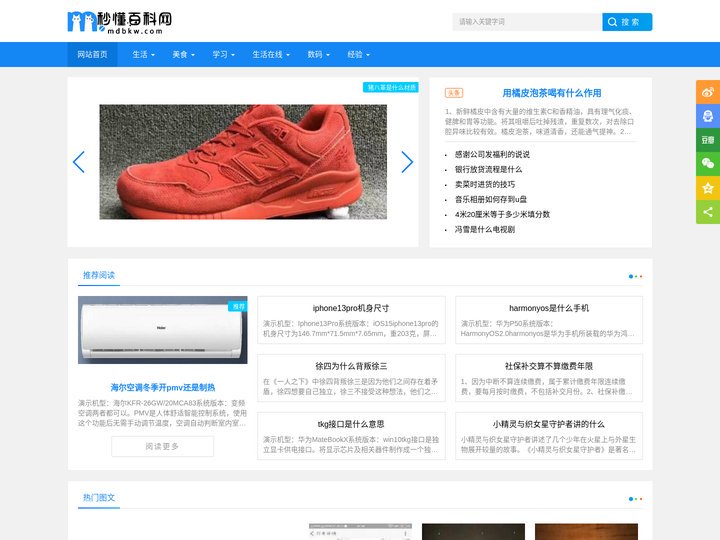Screen dimensions: 720x540
Task: Open card 徐四为什么背叛徐三
Action: 351,378
